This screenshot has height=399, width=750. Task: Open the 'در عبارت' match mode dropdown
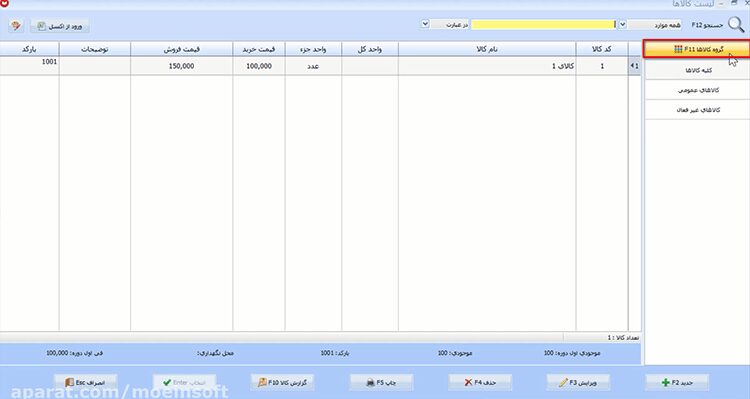(x=425, y=24)
